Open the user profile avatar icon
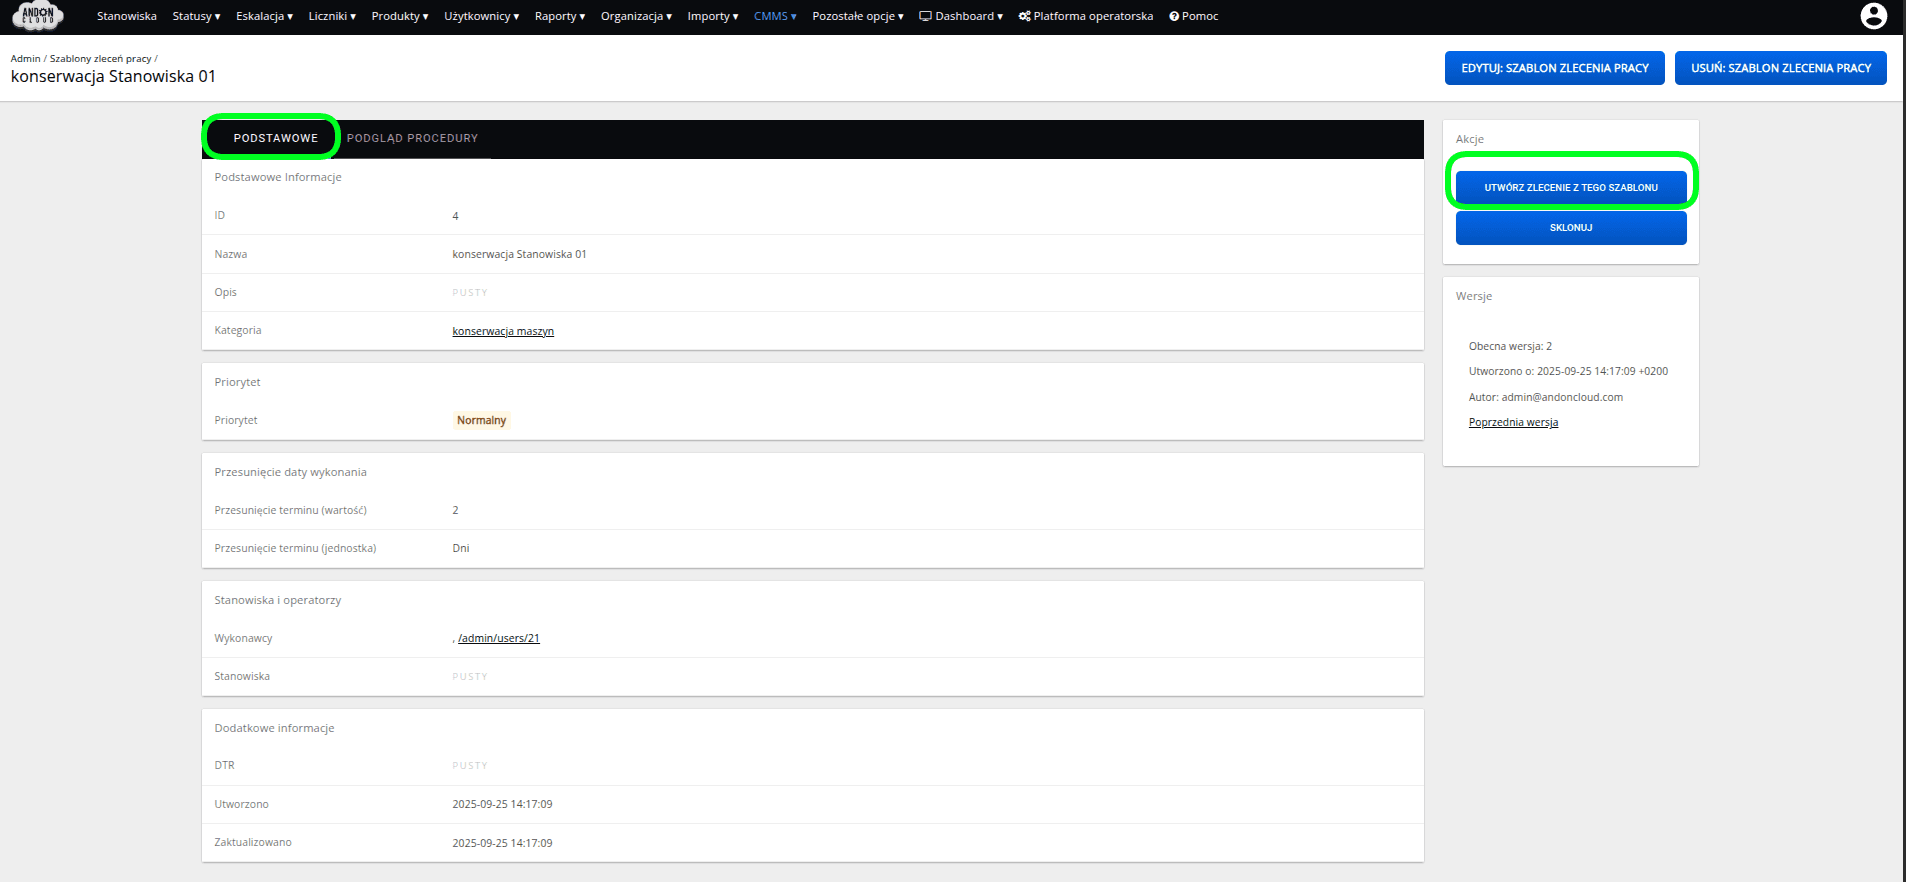This screenshot has width=1906, height=882. (1873, 16)
